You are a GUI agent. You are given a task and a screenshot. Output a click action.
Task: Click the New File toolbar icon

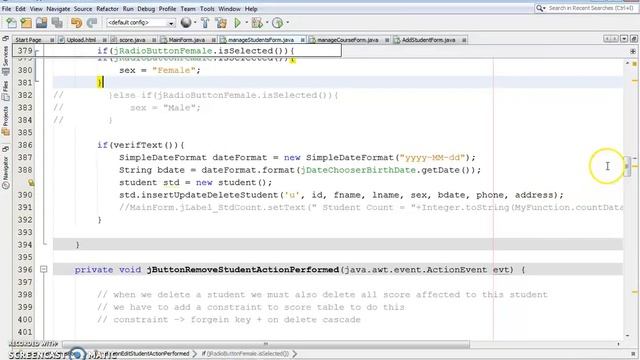click(x=11, y=23)
